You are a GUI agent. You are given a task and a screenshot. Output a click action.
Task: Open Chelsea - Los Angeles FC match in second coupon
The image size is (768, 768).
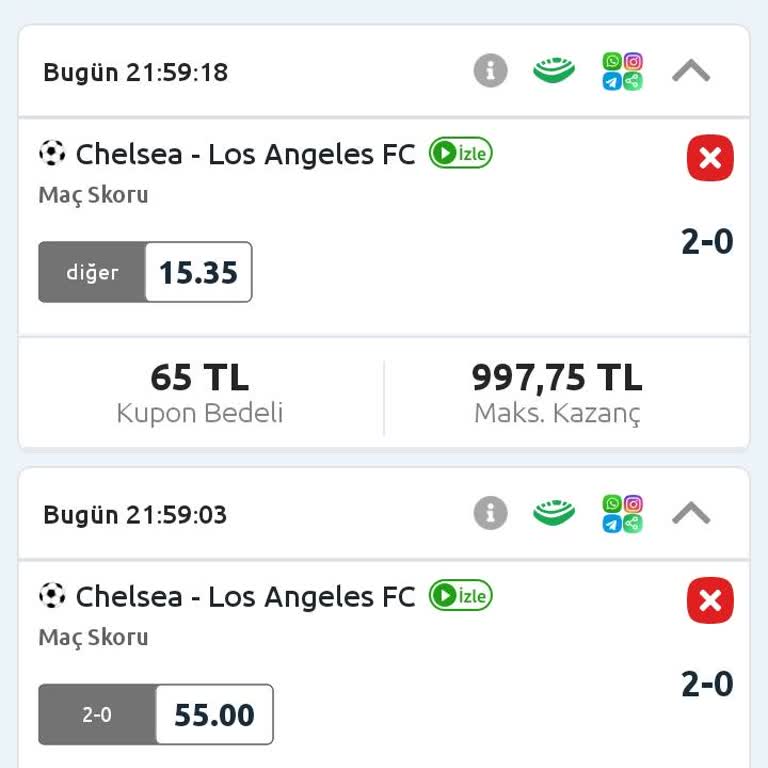[244, 597]
